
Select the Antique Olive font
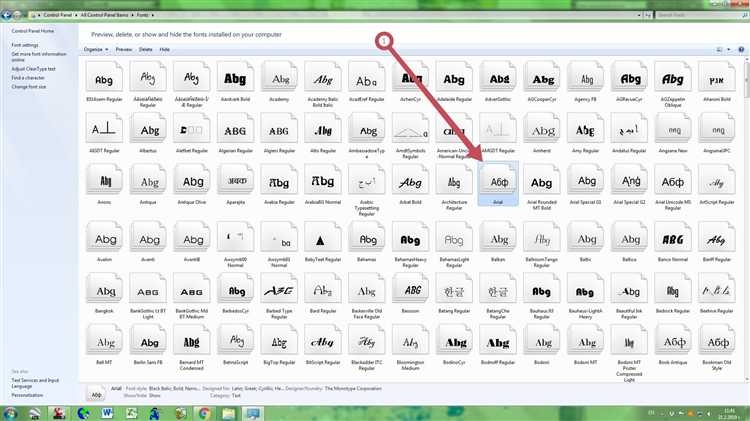192,183
